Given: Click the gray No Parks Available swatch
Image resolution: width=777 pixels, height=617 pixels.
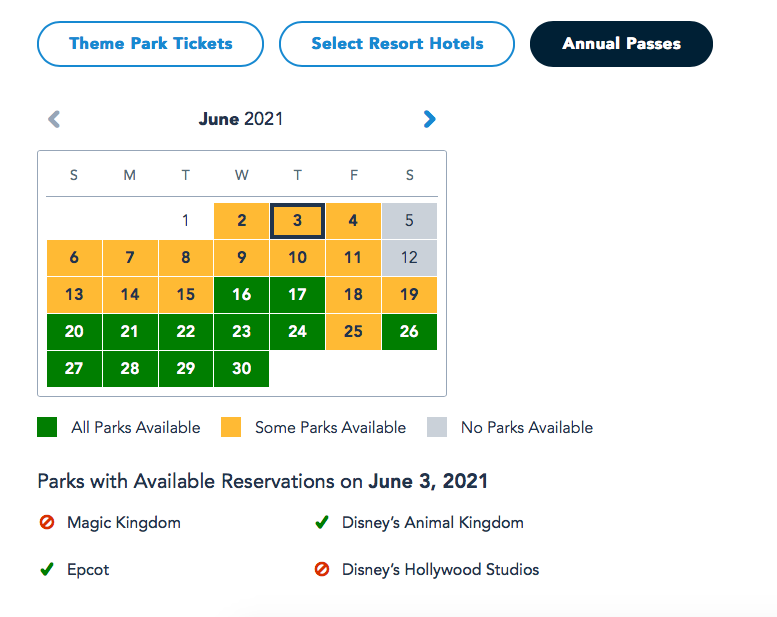Looking at the screenshot, I should (437, 428).
